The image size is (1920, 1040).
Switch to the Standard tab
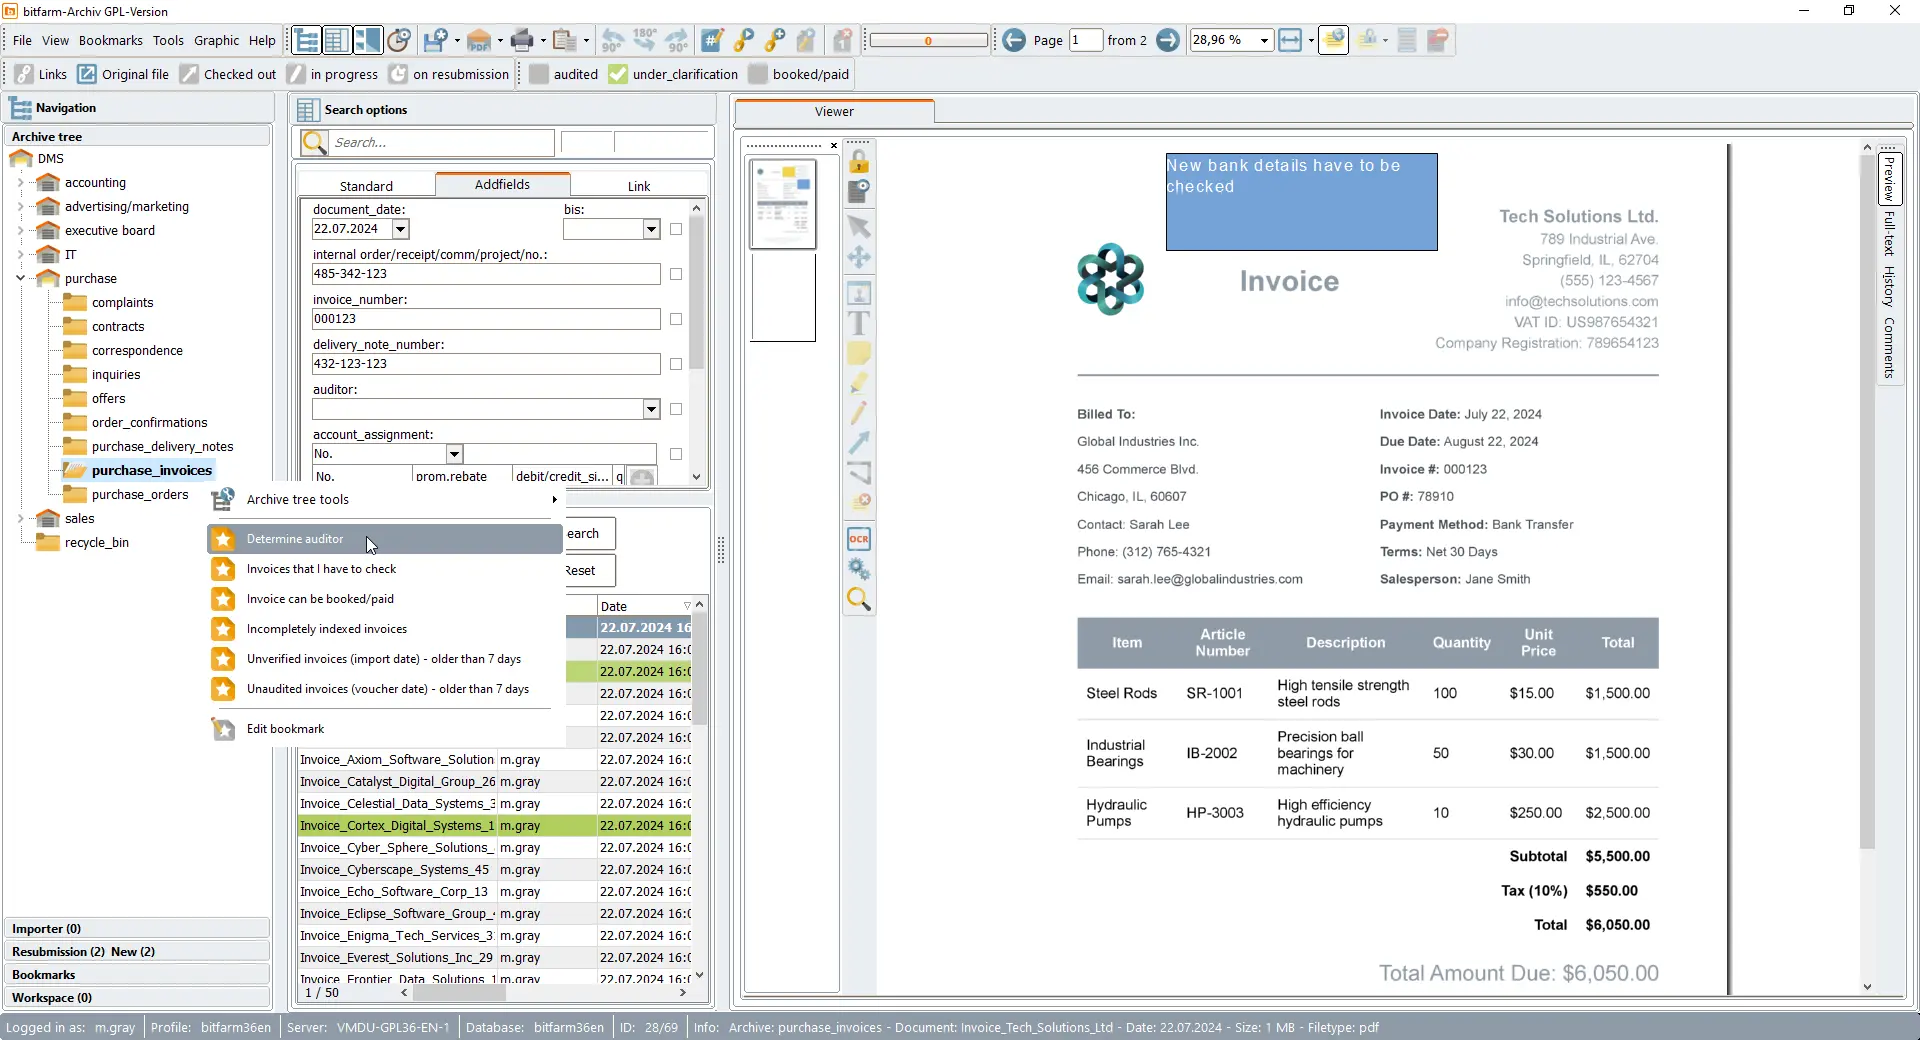click(x=366, y=186)
